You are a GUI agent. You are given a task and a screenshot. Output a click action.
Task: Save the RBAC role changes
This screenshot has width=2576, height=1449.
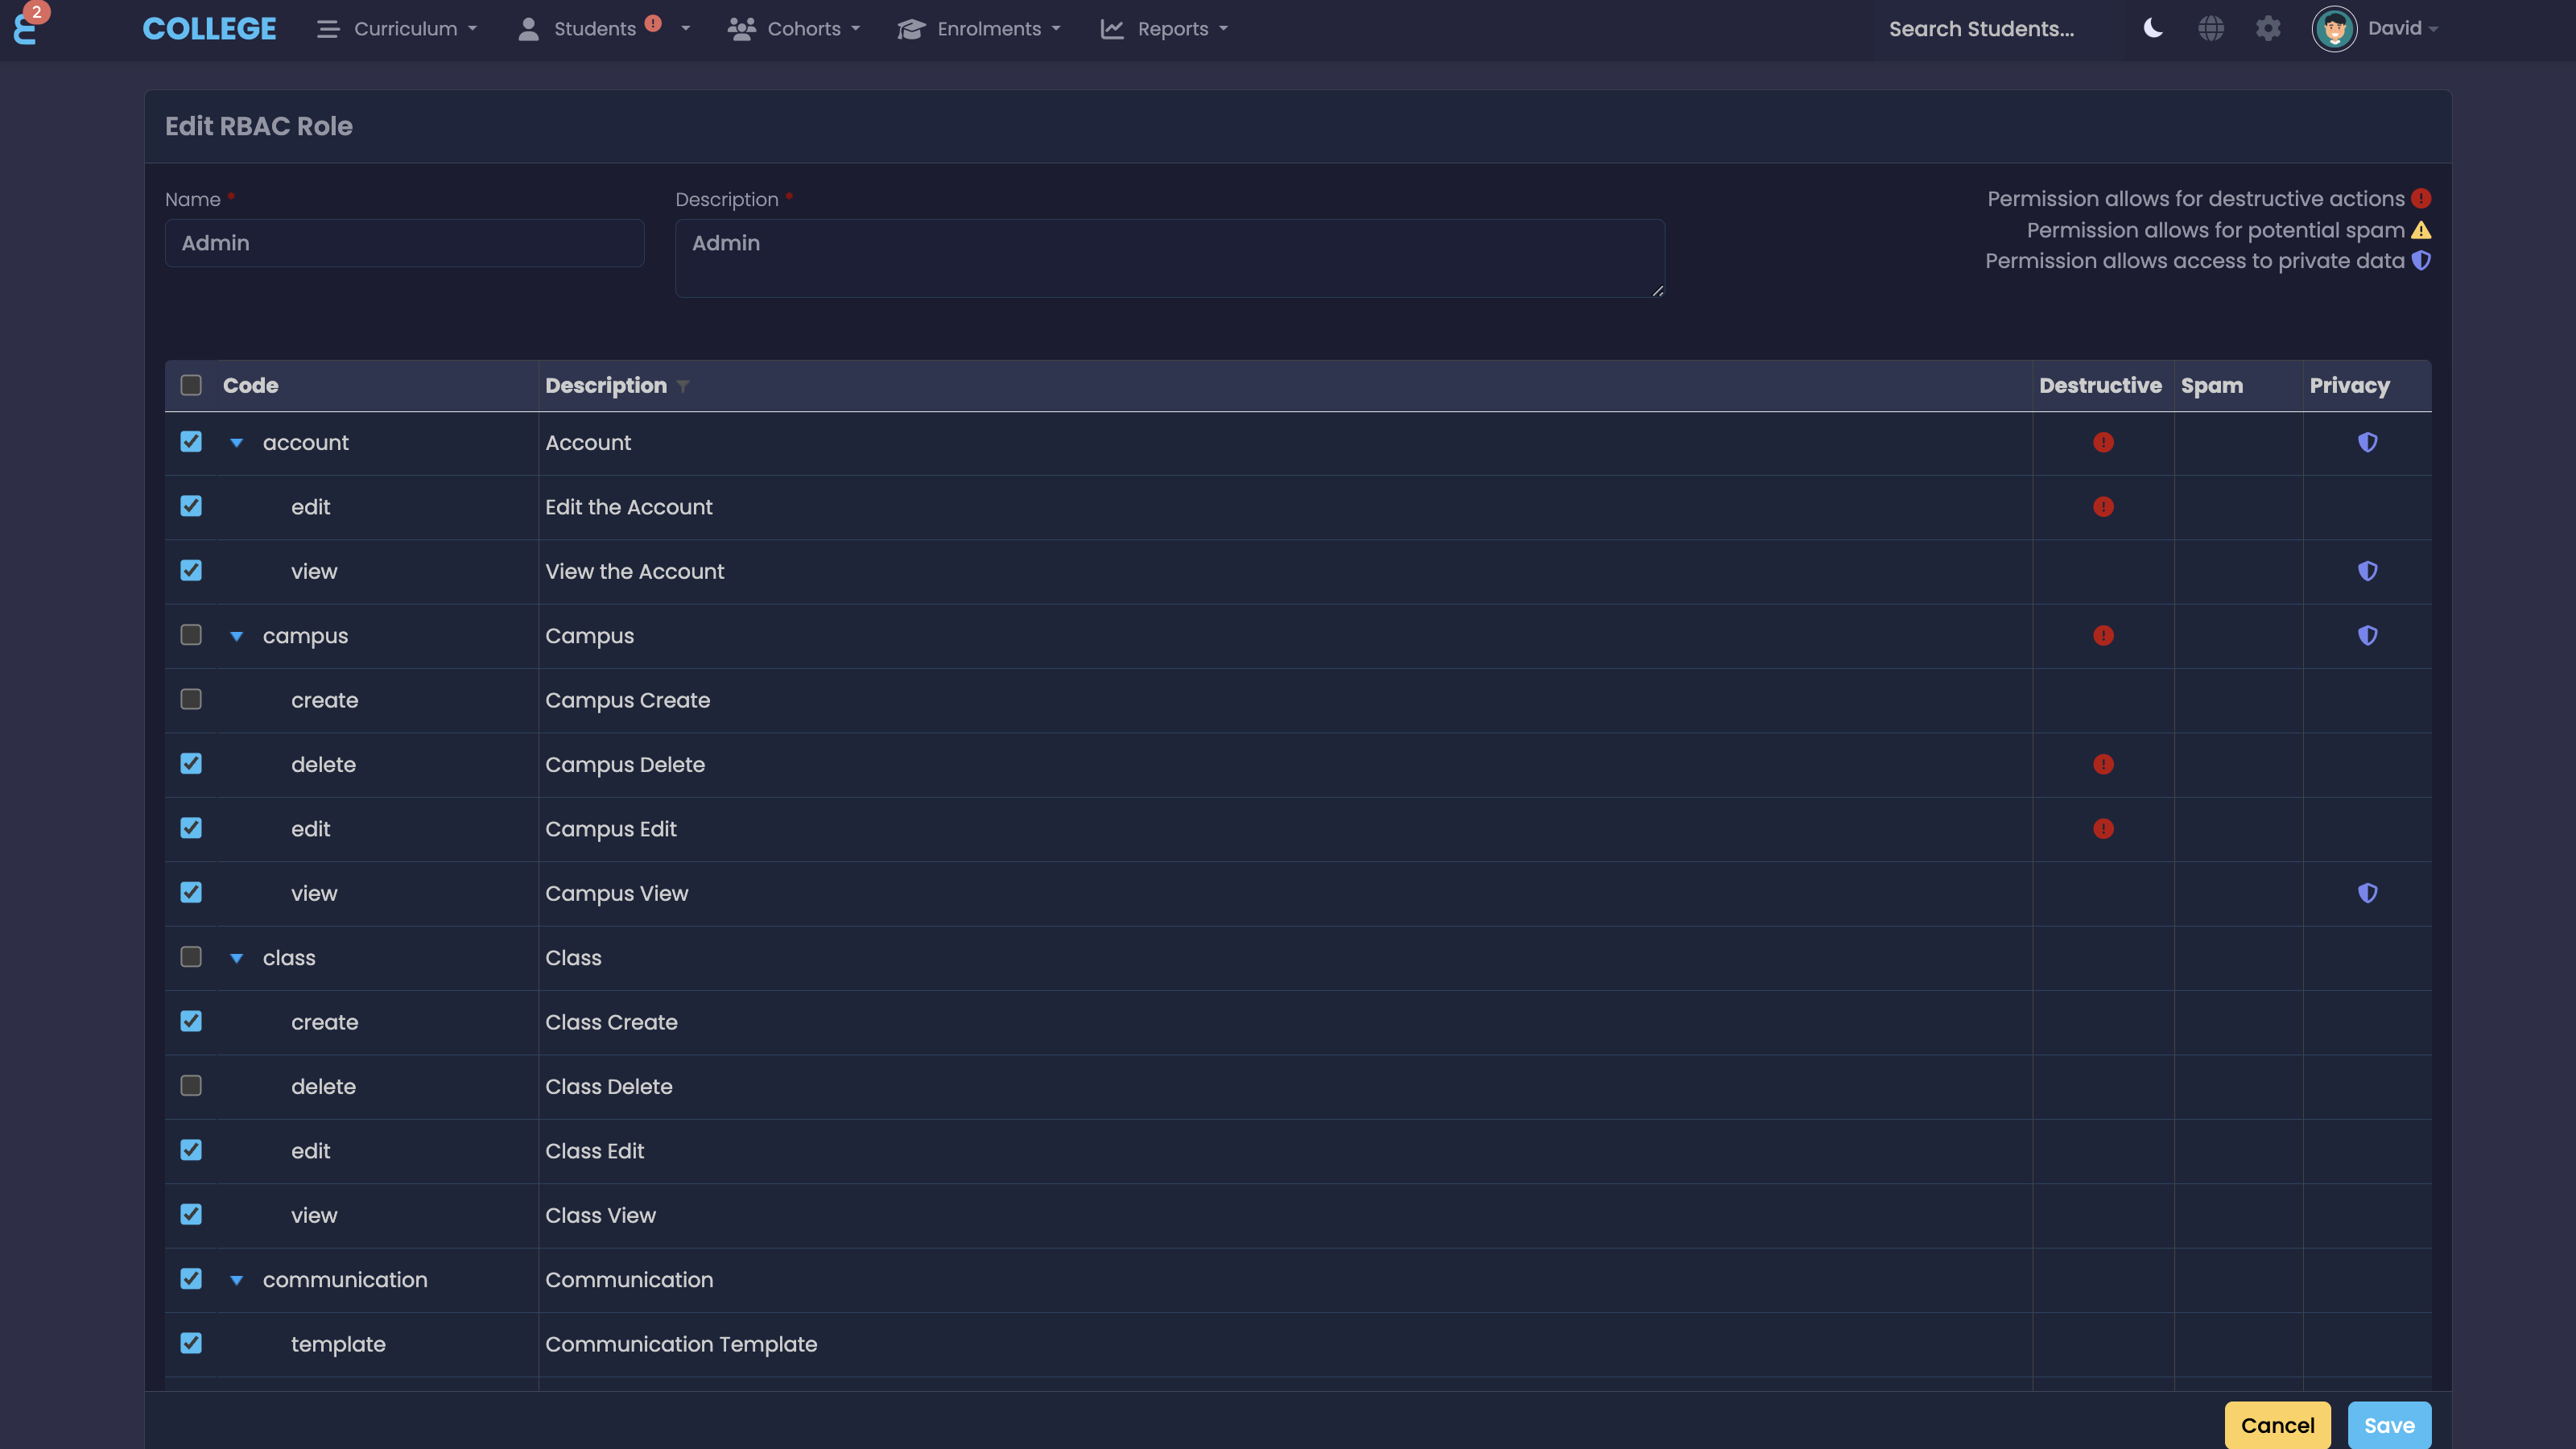(2388, 1425)
